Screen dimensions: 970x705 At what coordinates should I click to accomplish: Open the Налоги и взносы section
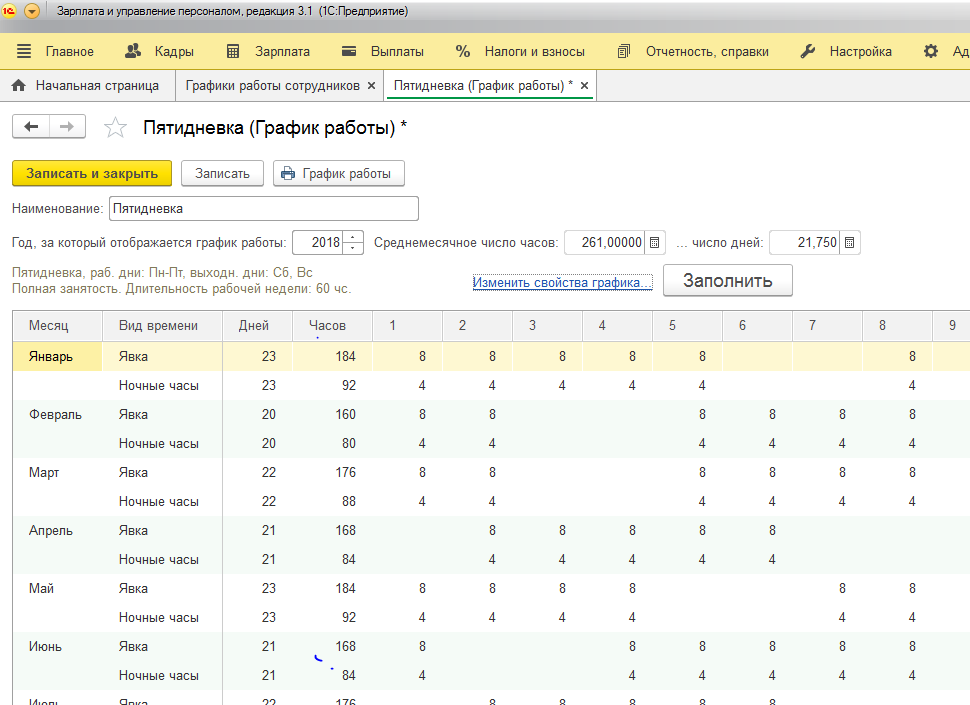pyautogui.click(x=520, y=51)
